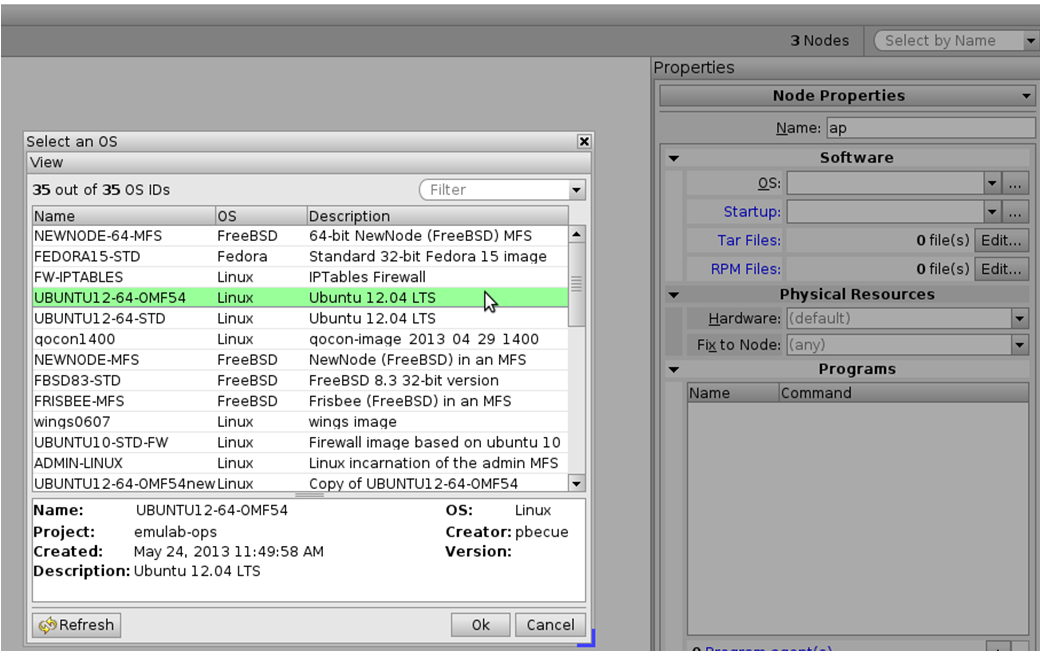Collapse the Physical Resources section
Image resolution: width=1041 pixels, height=652 pixels.
[x=674, y=295]
